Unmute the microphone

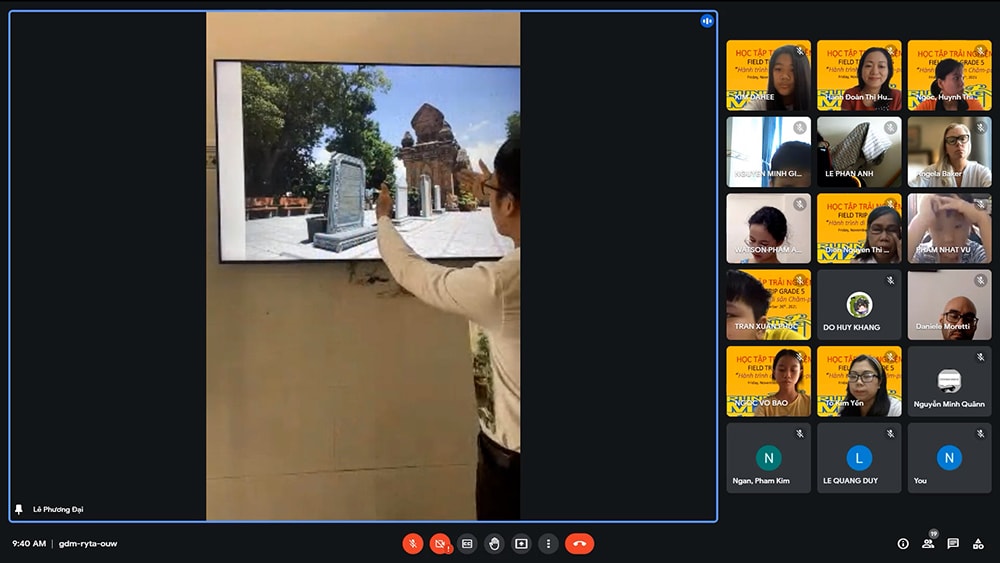coord(412,544)
